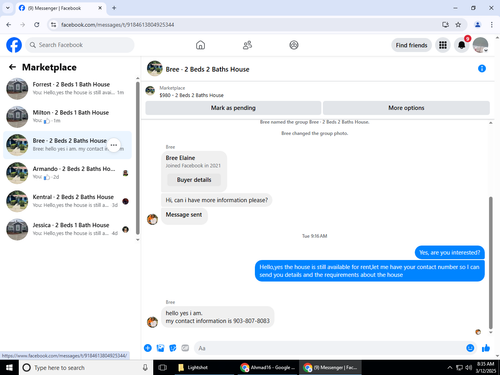Focus the Search Facebook field
Screen dimensions: 500x375
click(80, 45)
